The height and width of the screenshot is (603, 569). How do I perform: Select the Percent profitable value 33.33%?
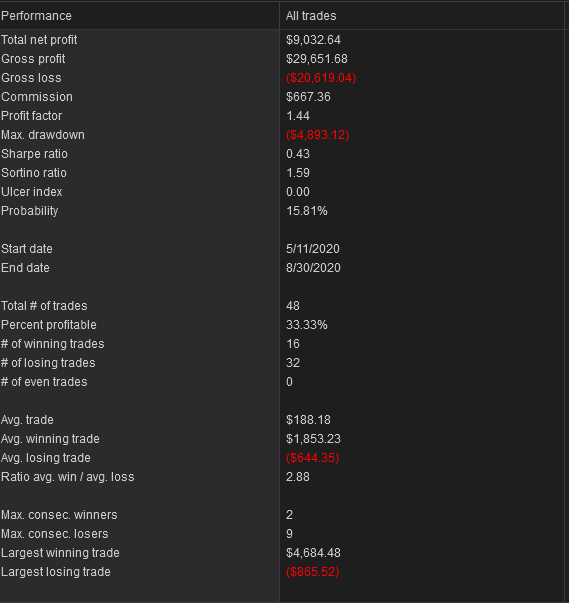pyautogui.click(x=307, y=325)
